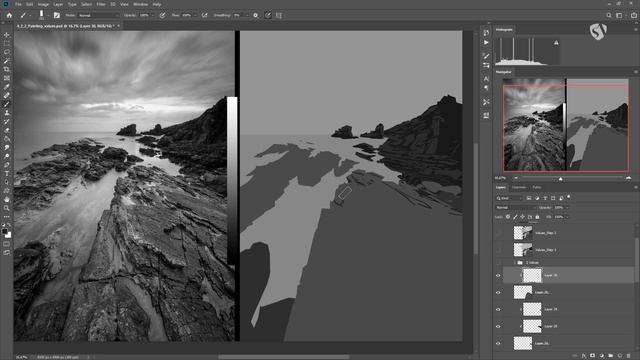Switch to the Channels tab

(519, 187)
